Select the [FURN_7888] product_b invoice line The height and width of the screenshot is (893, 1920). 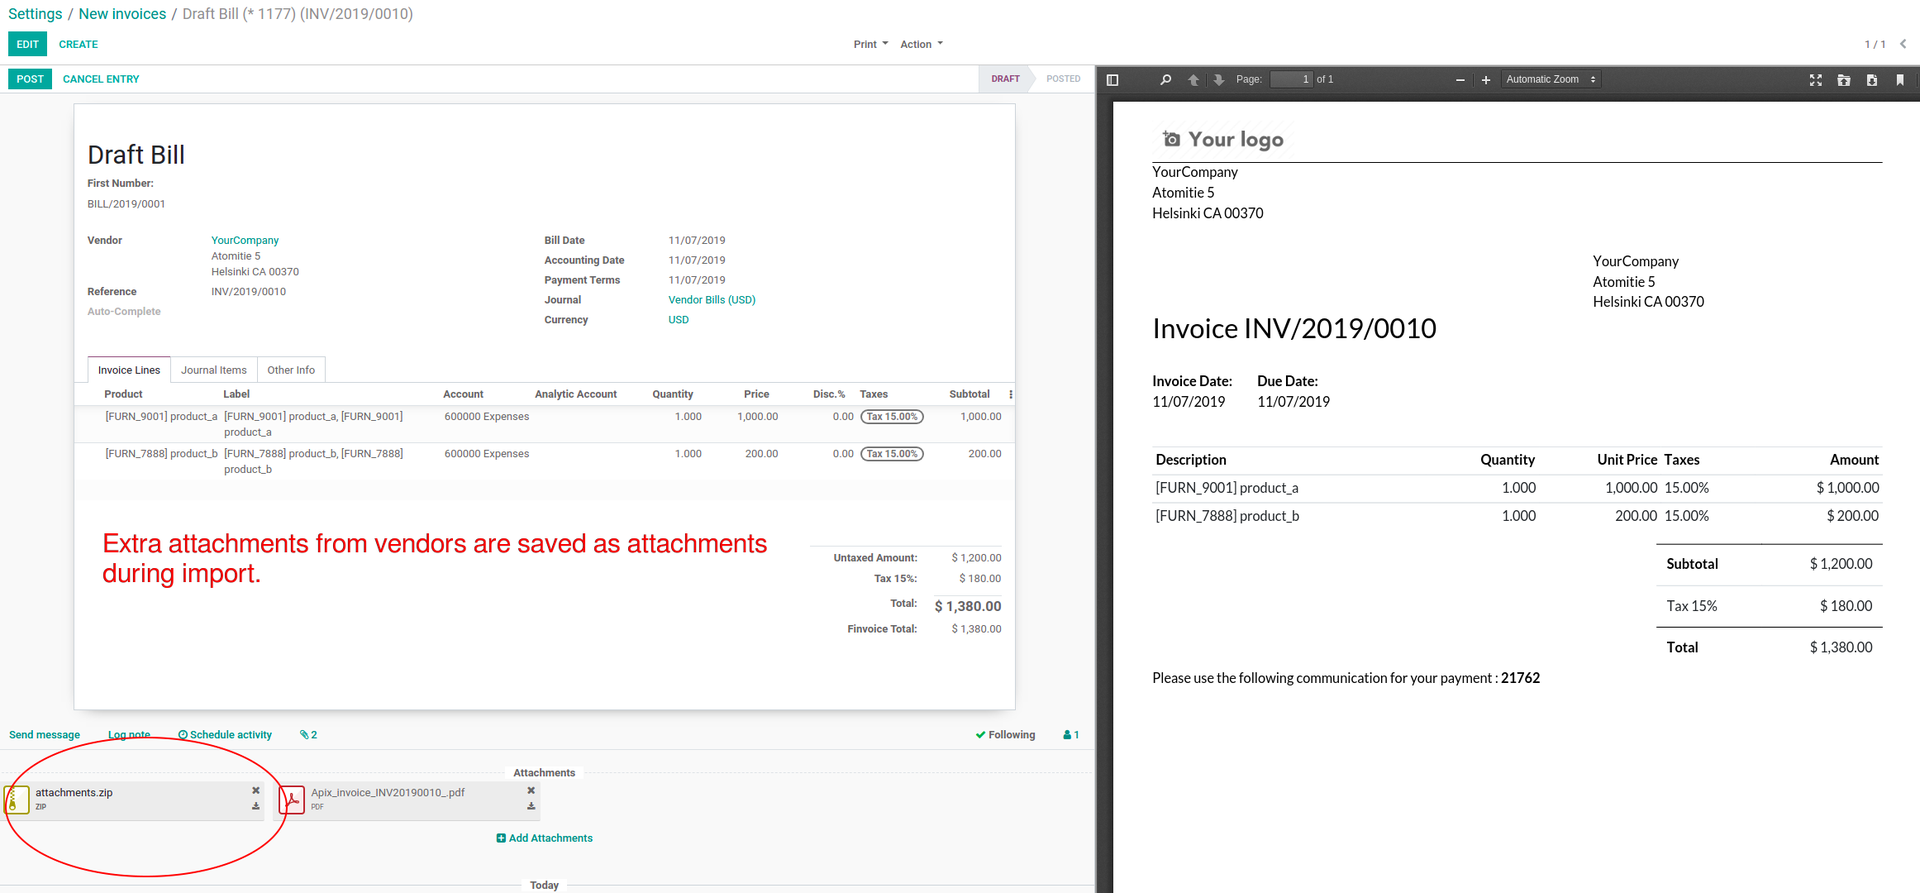tap(545, 461)
